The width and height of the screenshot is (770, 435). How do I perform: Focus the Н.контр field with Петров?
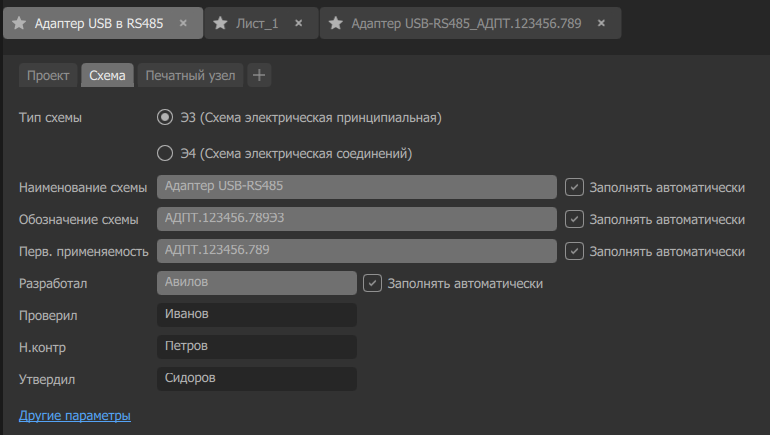(257, 347)
